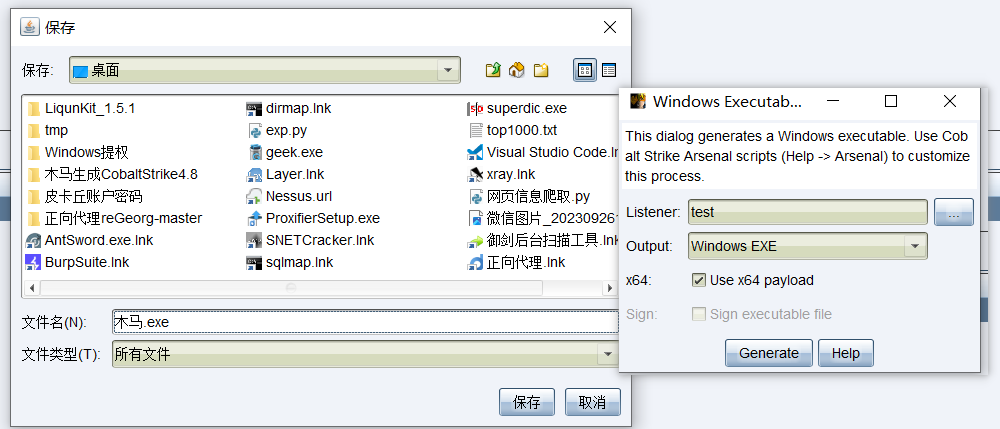Click Nessus.url link icon
Screen dimensions: 1000x429
pyautogui.click(x=254, y=196)
